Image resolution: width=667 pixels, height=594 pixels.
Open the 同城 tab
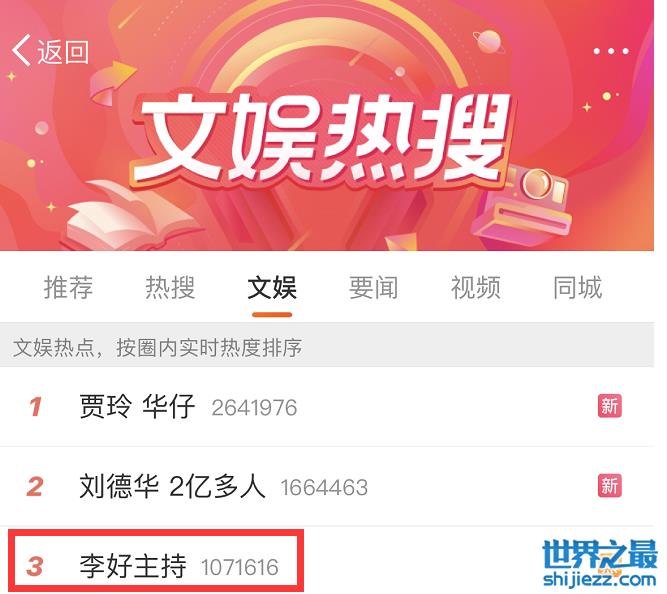[578, 287]
